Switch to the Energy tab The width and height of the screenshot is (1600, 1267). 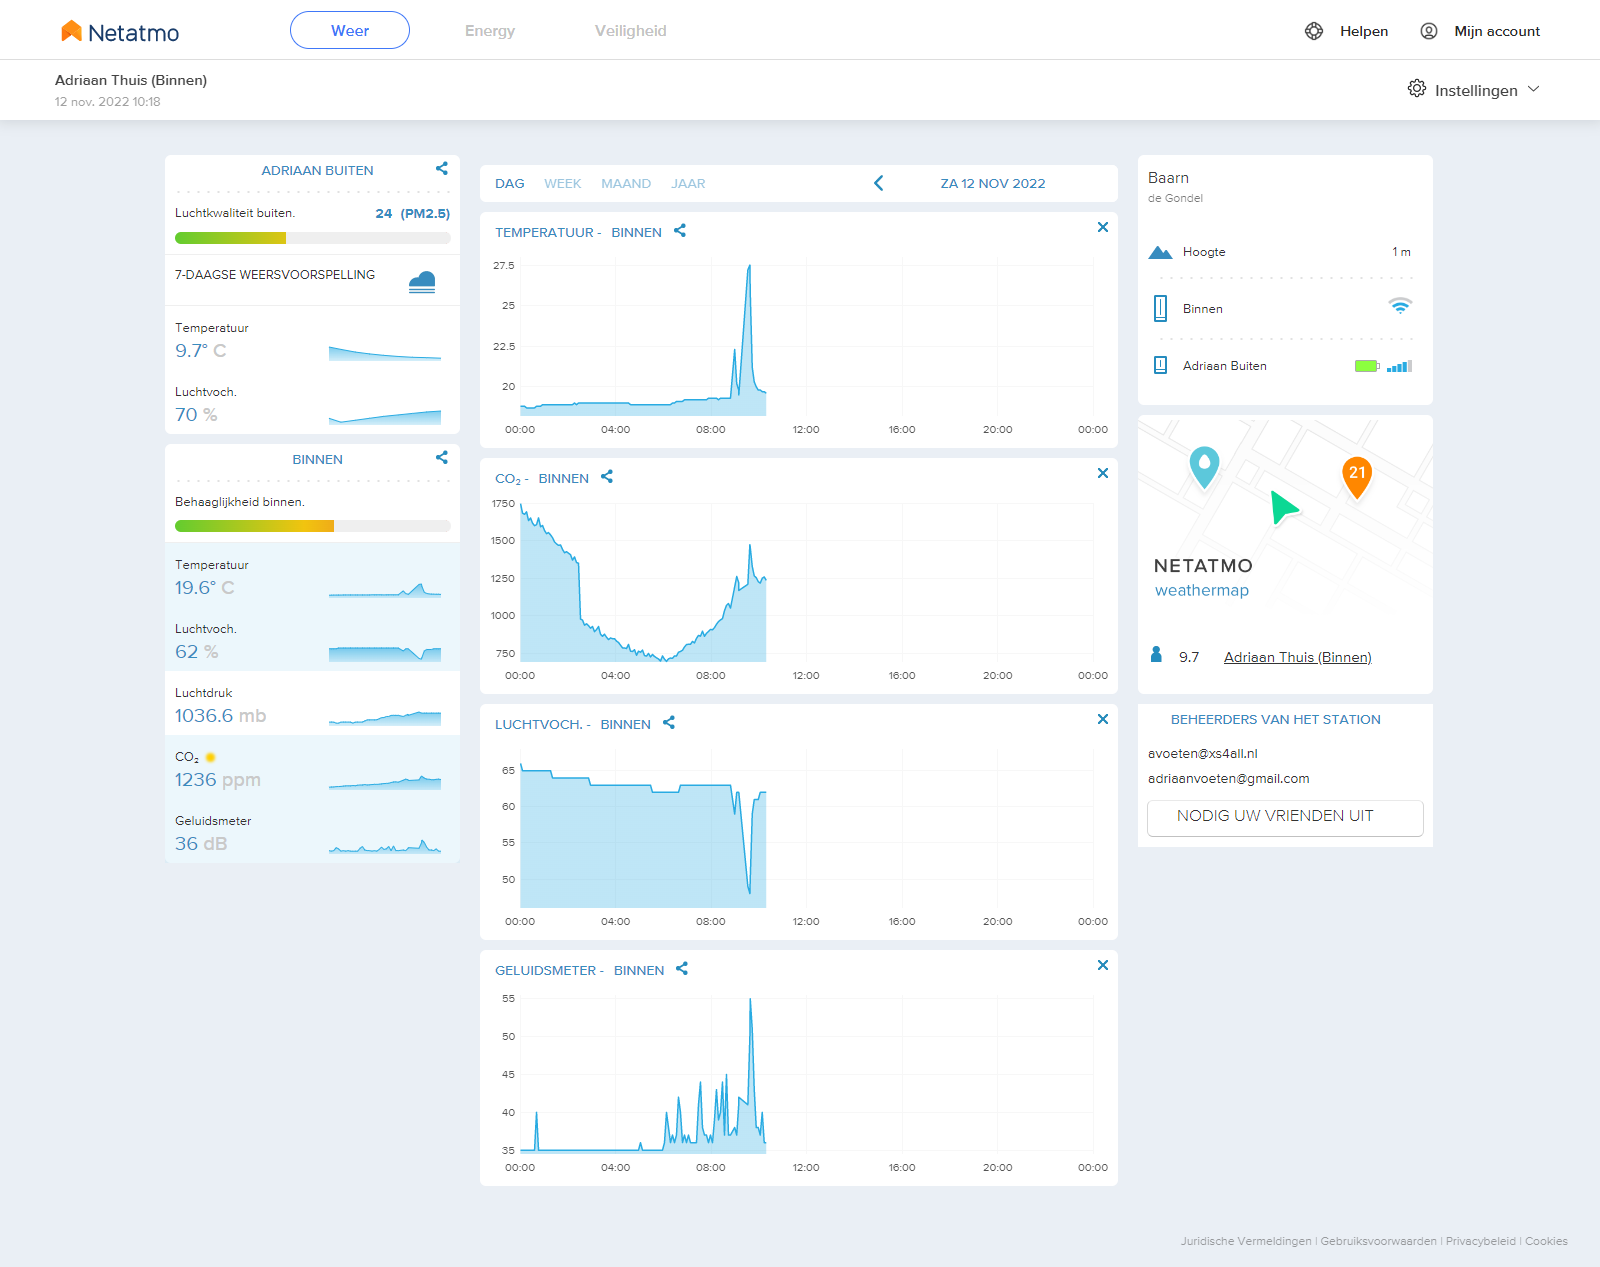point(490,31)
